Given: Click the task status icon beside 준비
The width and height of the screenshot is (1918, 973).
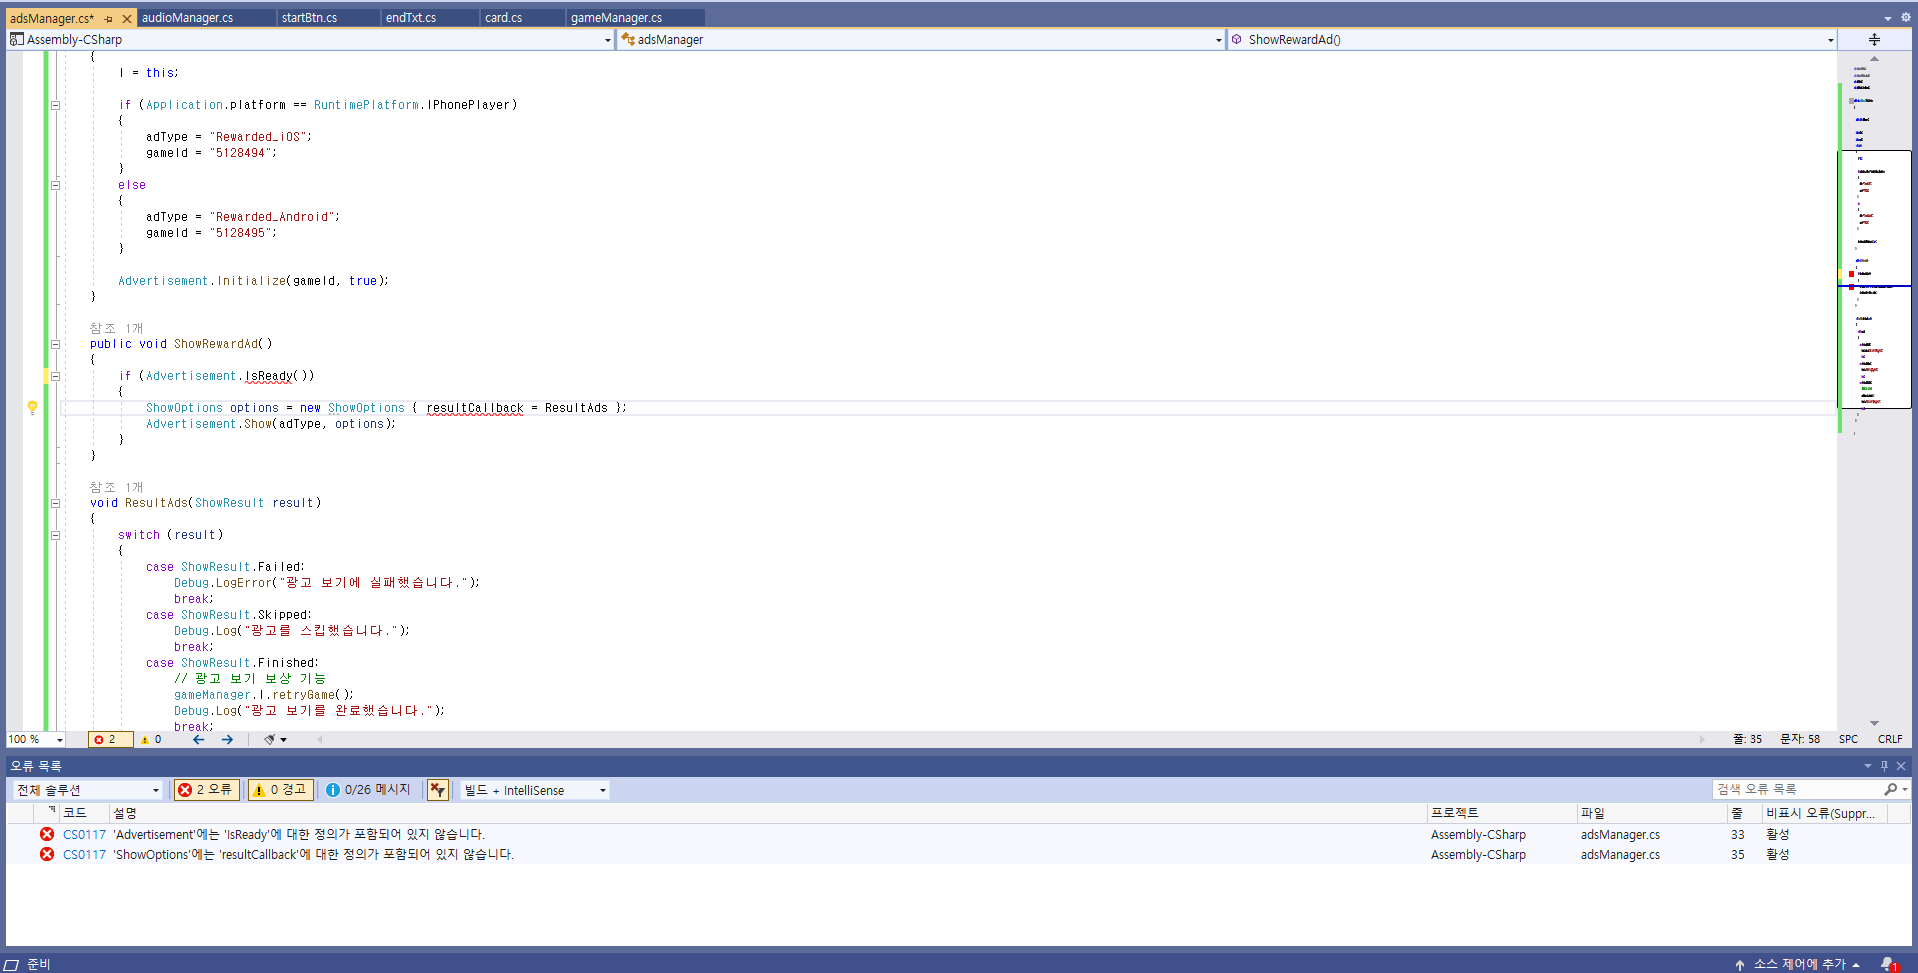Looking at the screenshot, I should tap(12, 964).
